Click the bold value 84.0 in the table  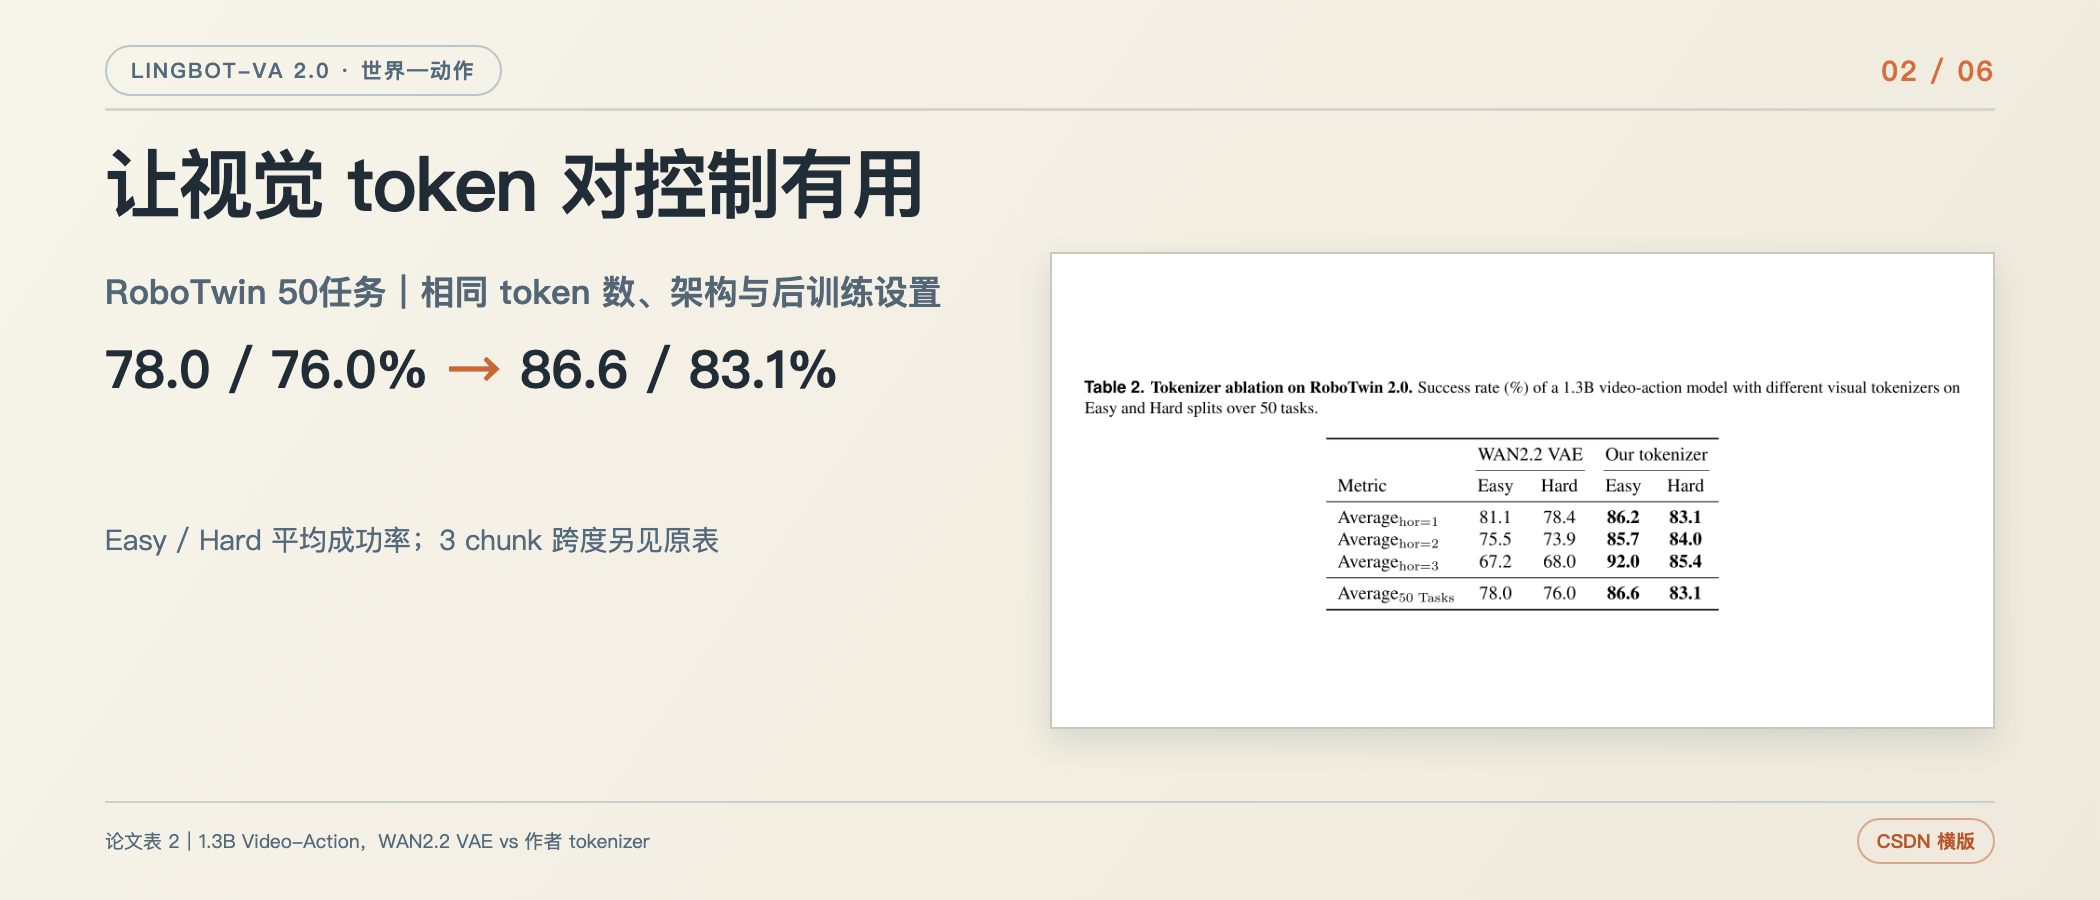1685,539
